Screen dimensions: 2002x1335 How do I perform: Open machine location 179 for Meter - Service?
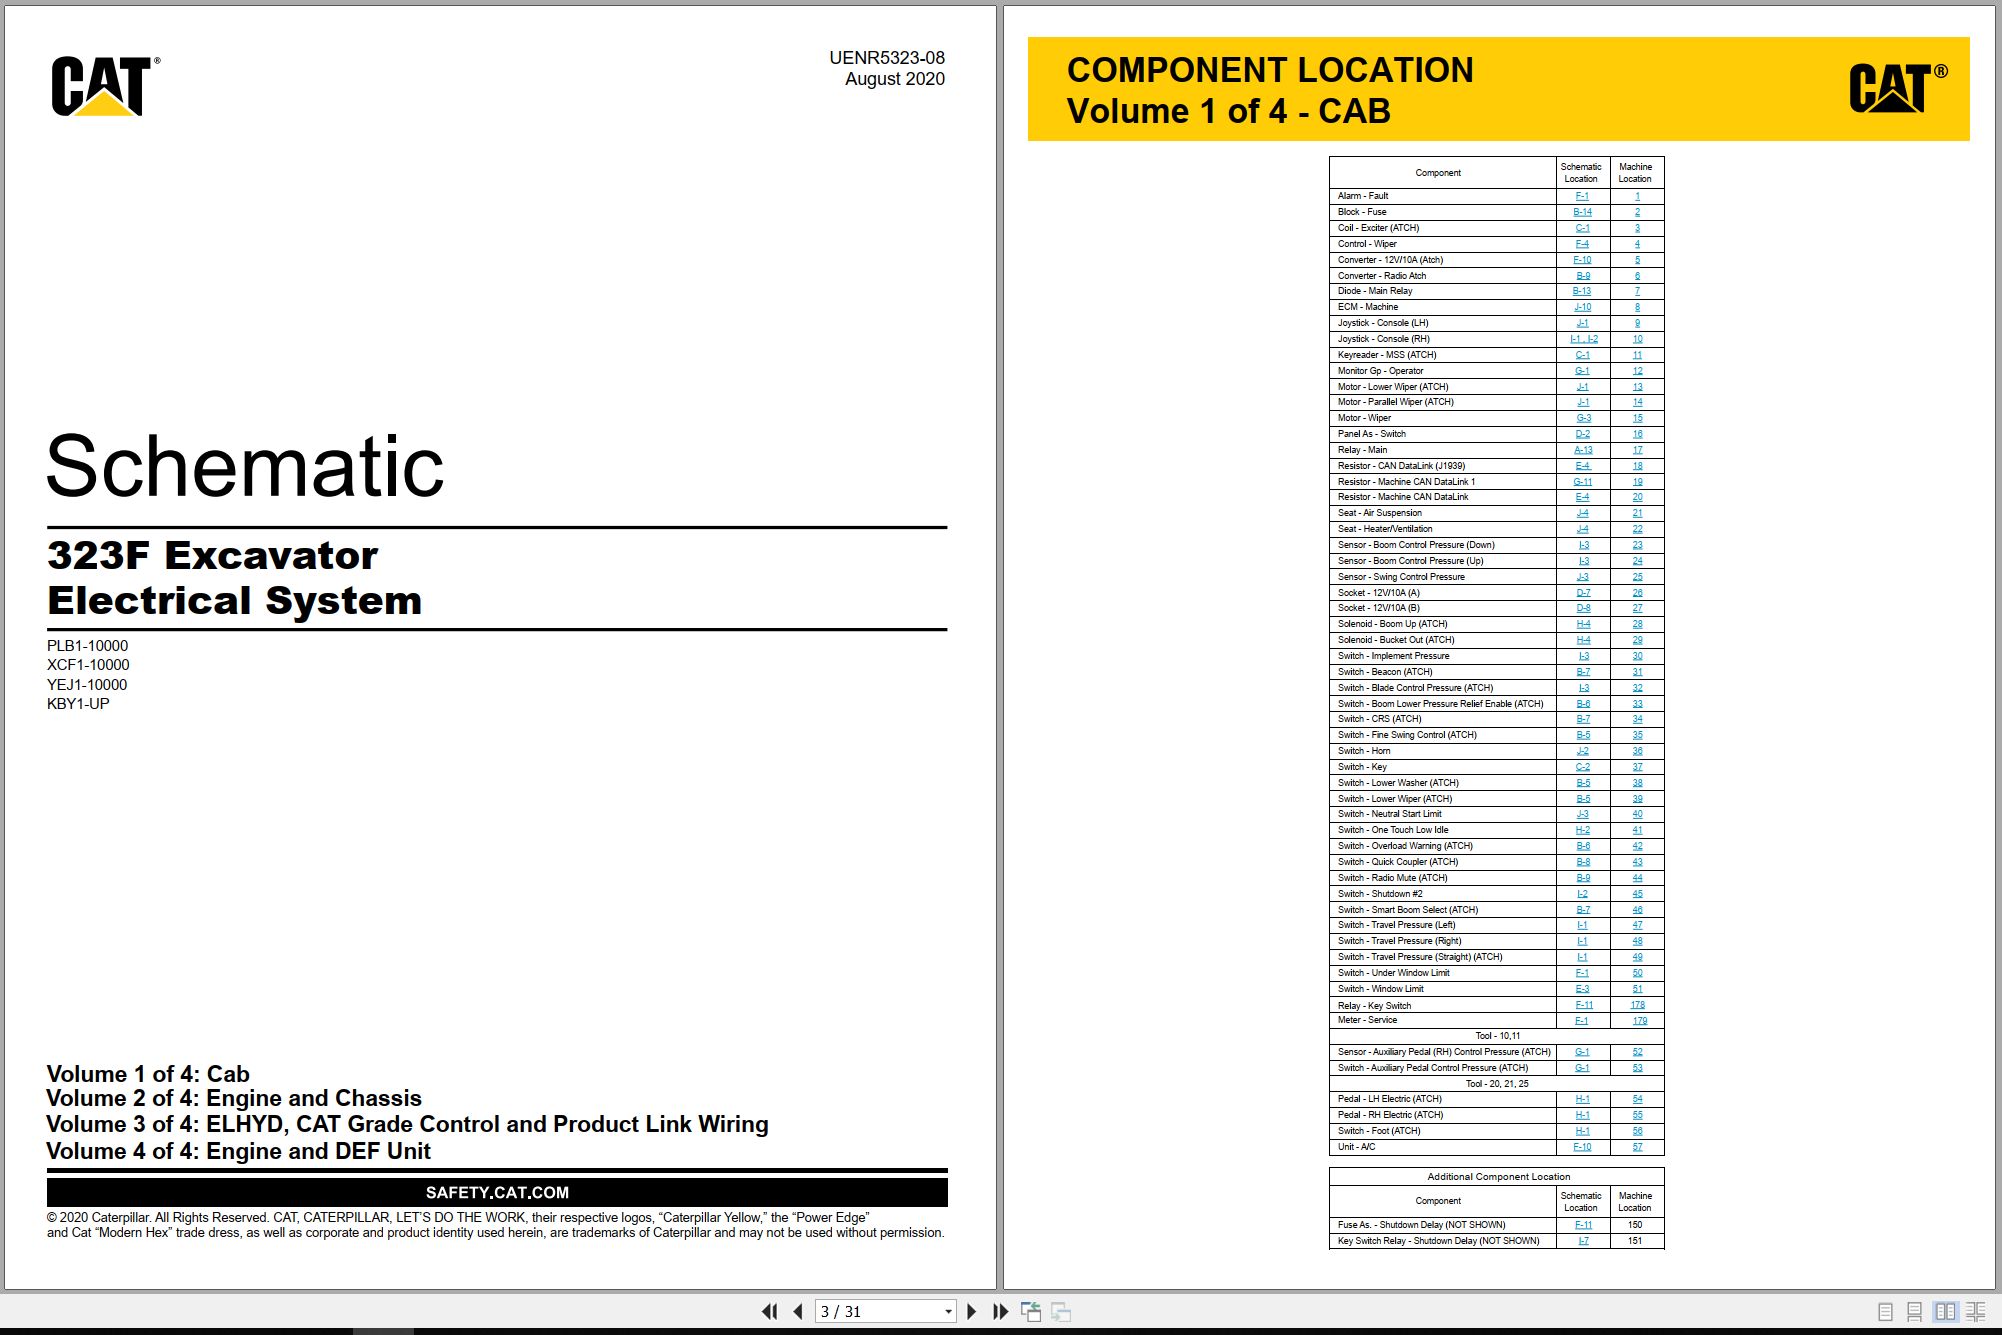click(x=1639, y=1021)
